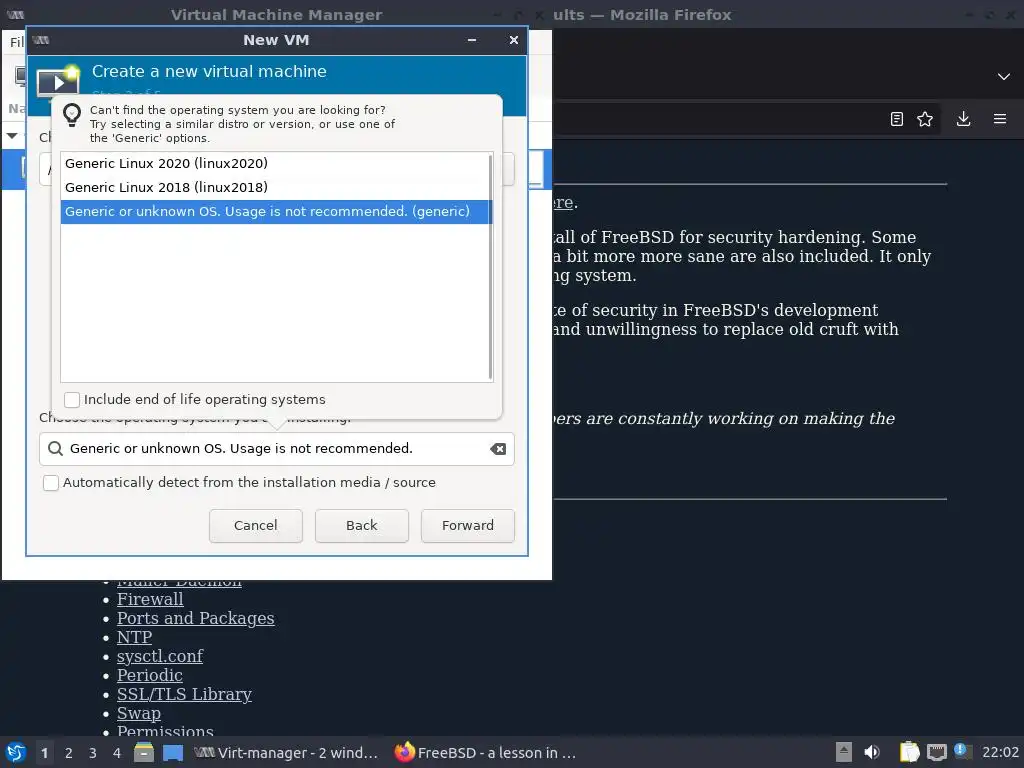Select Generic Linux 2018 (linux2018)
This screenshot has width=1024, height=768.
click(276, 188)
